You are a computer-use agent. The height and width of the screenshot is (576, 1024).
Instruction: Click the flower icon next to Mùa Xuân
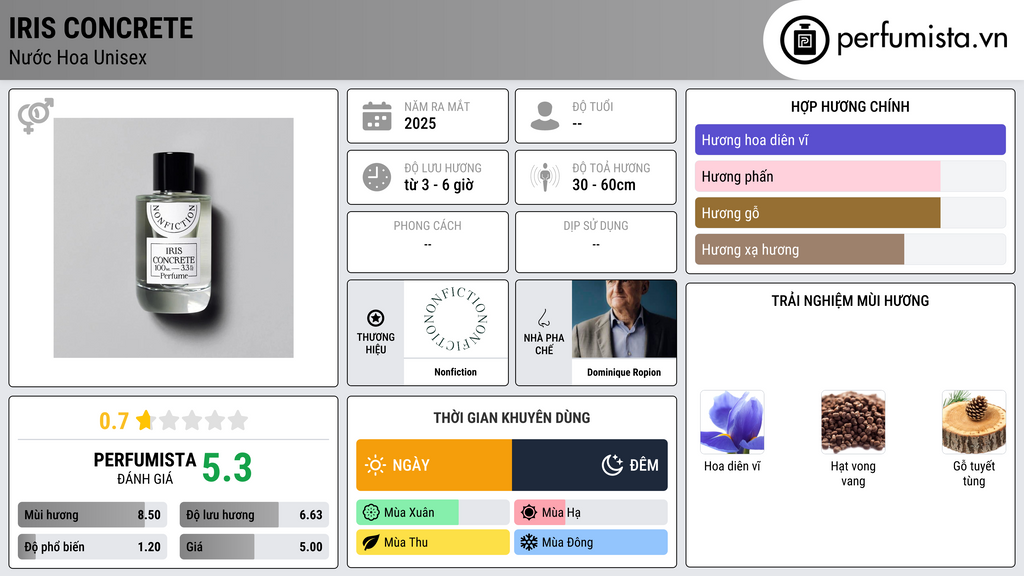pos(371,513)
